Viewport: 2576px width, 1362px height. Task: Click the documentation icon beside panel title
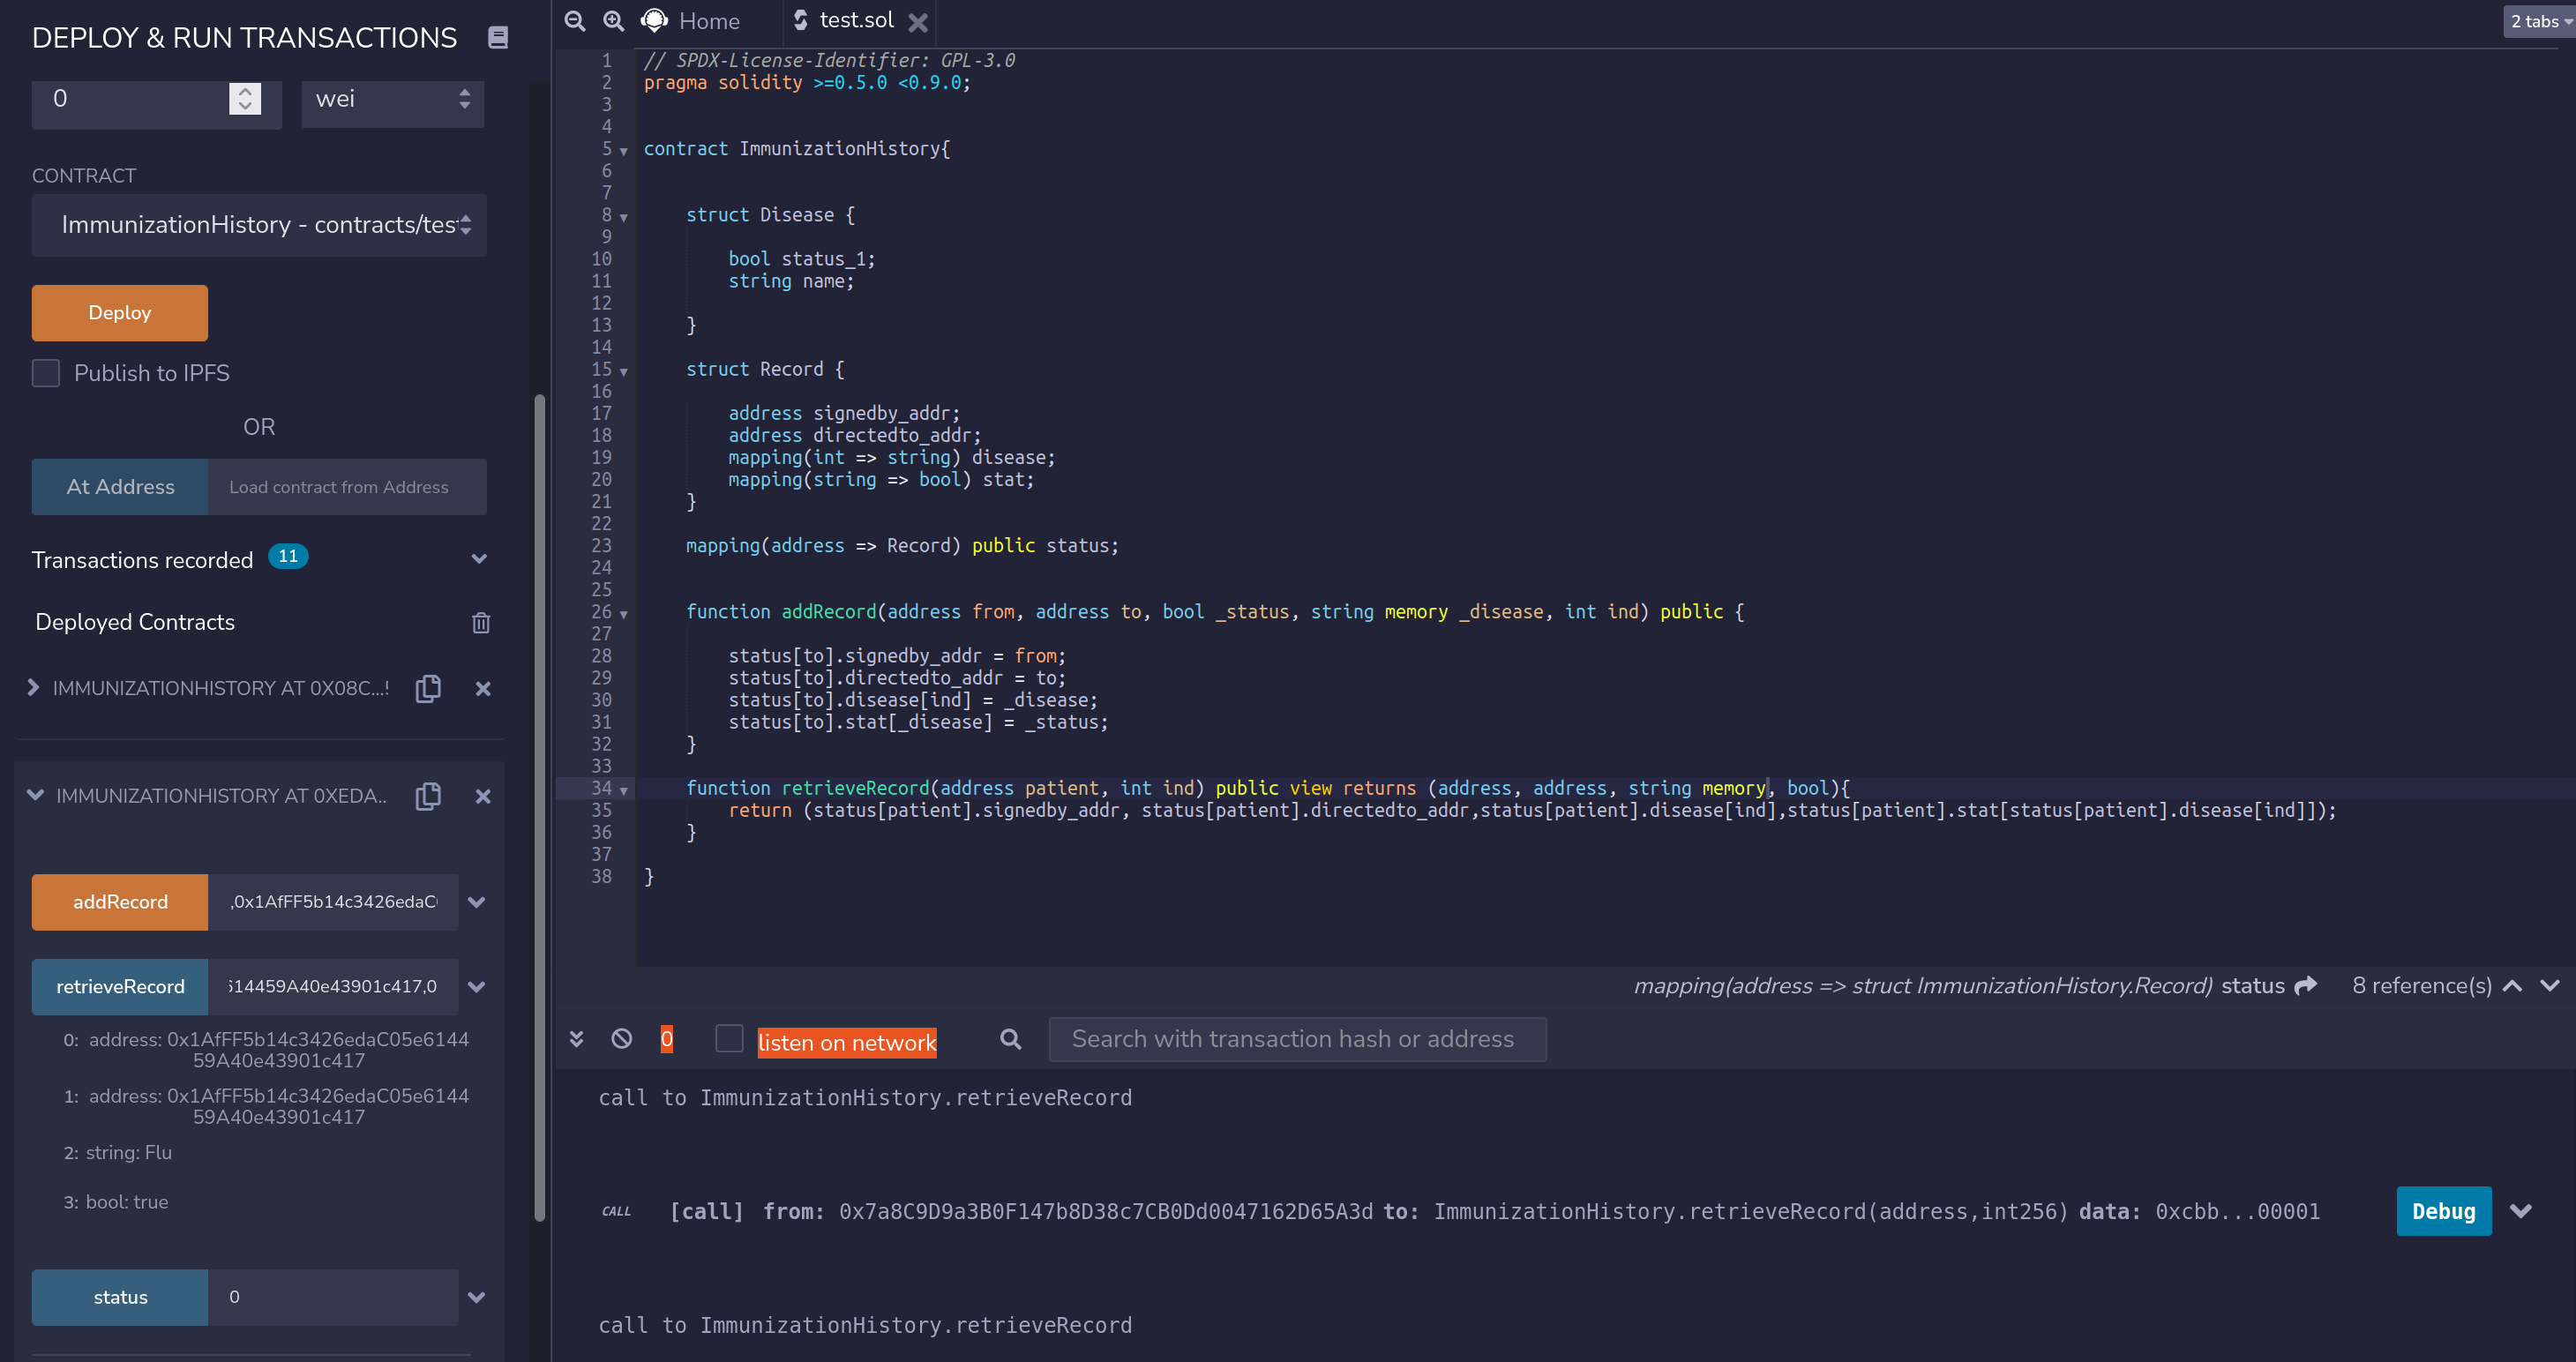coord(497,38)
